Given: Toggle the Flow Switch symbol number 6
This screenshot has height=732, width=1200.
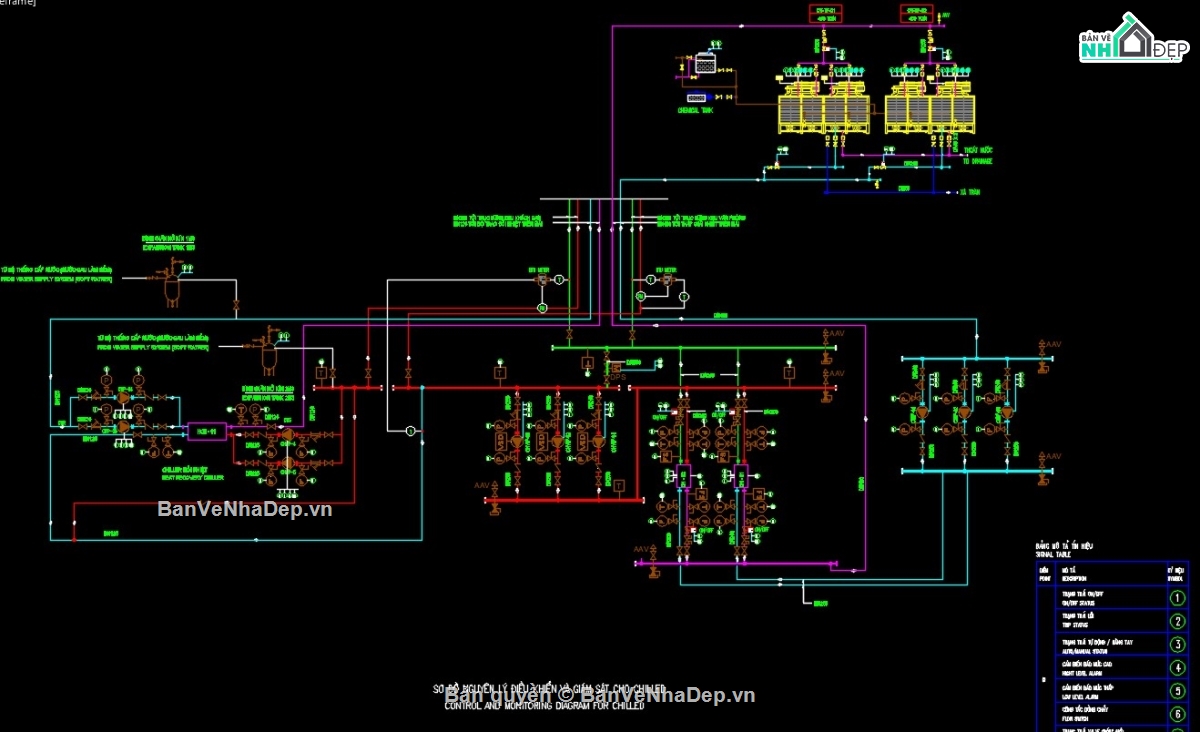Looking at the screenshot, I should pyautogui.click(x=1177, y=713).
